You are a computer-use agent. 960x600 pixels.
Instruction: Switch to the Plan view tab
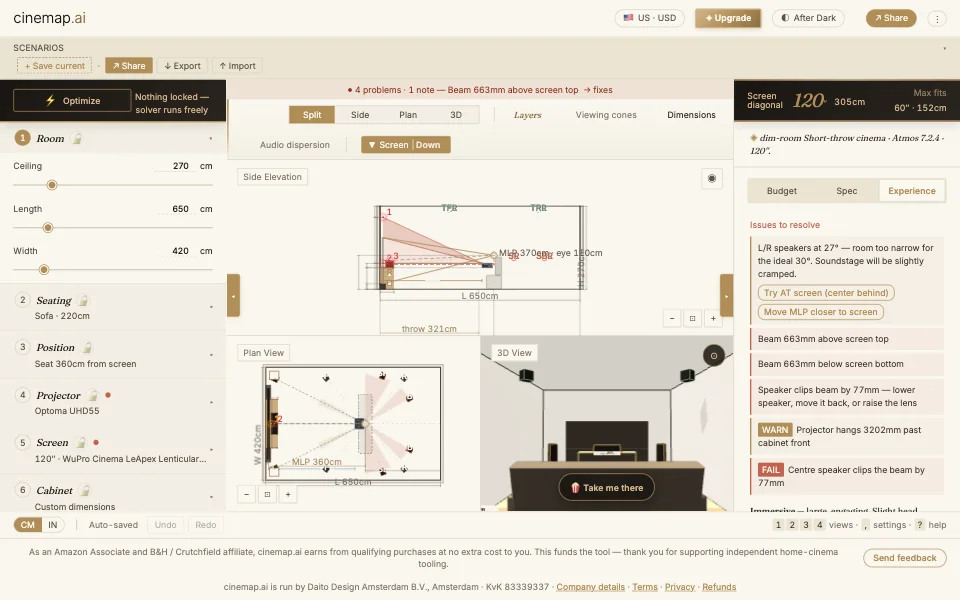[408, 115]
